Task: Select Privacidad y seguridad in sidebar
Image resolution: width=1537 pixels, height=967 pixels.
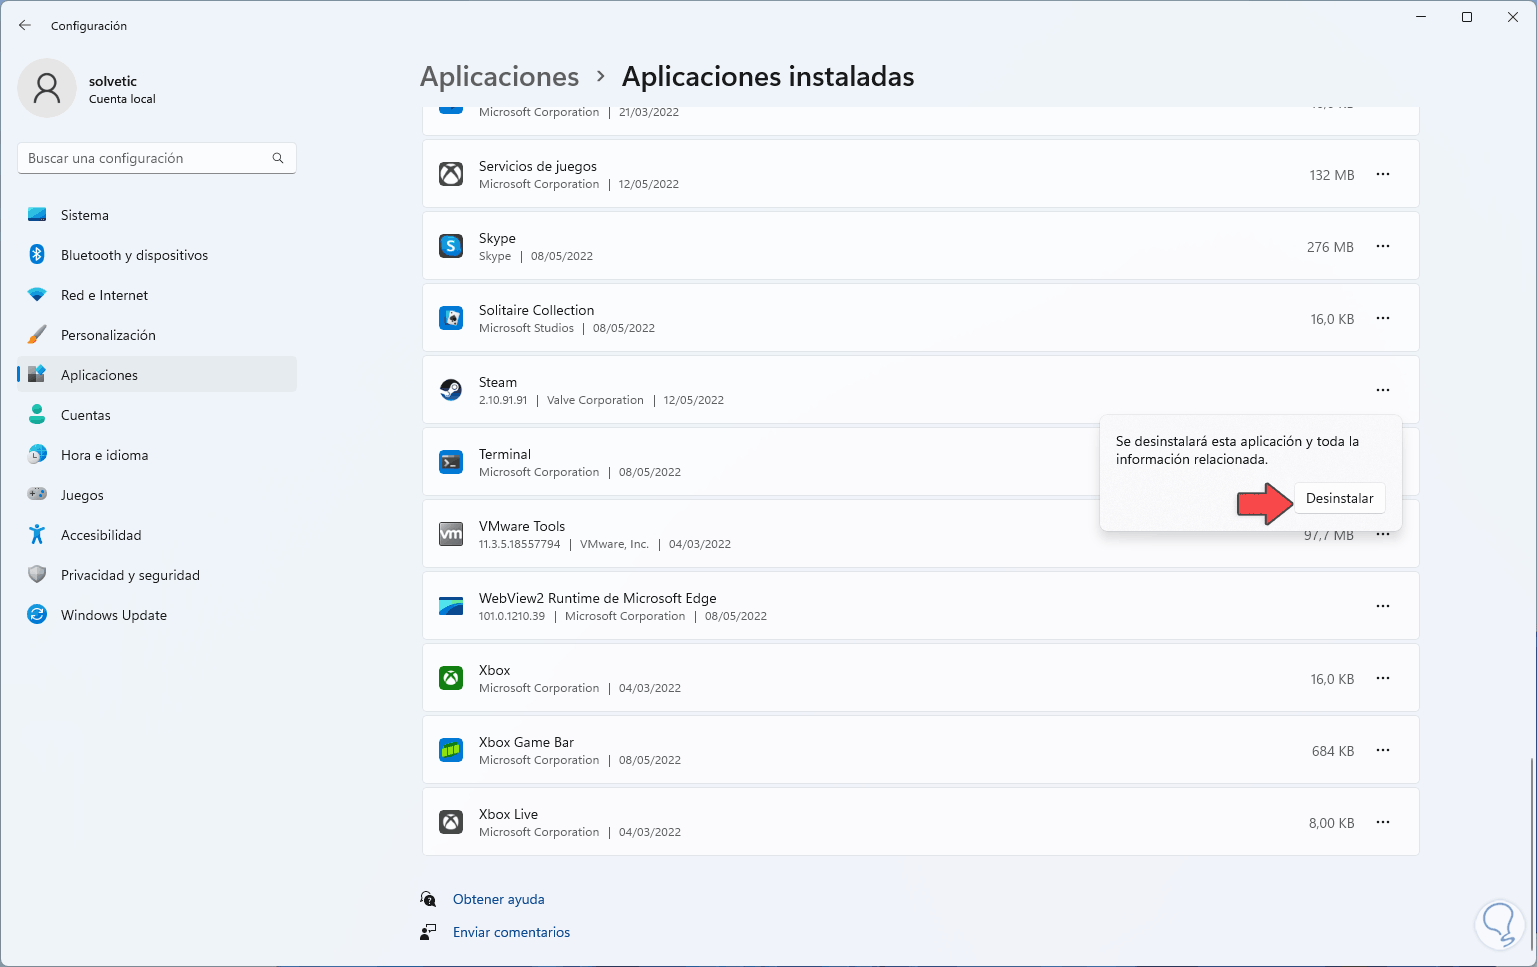Action: [x=130, y=575]
